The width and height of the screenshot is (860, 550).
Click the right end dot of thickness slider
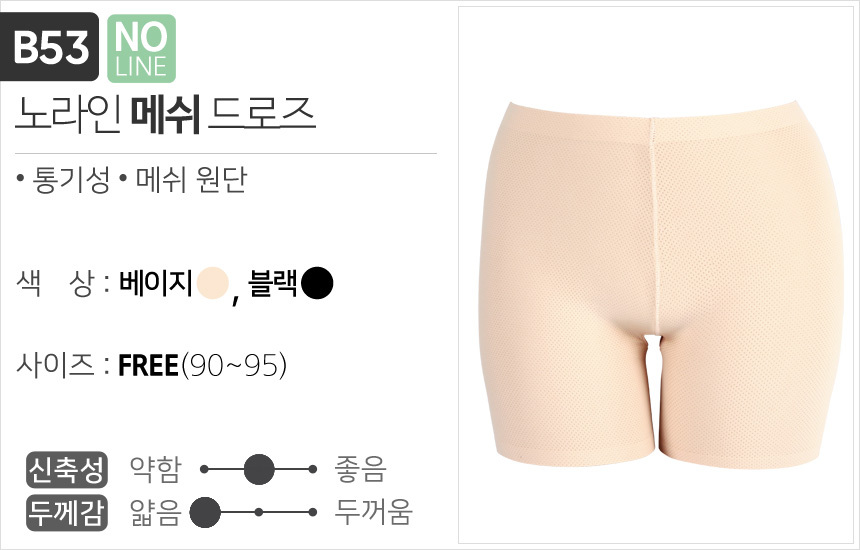313,512
